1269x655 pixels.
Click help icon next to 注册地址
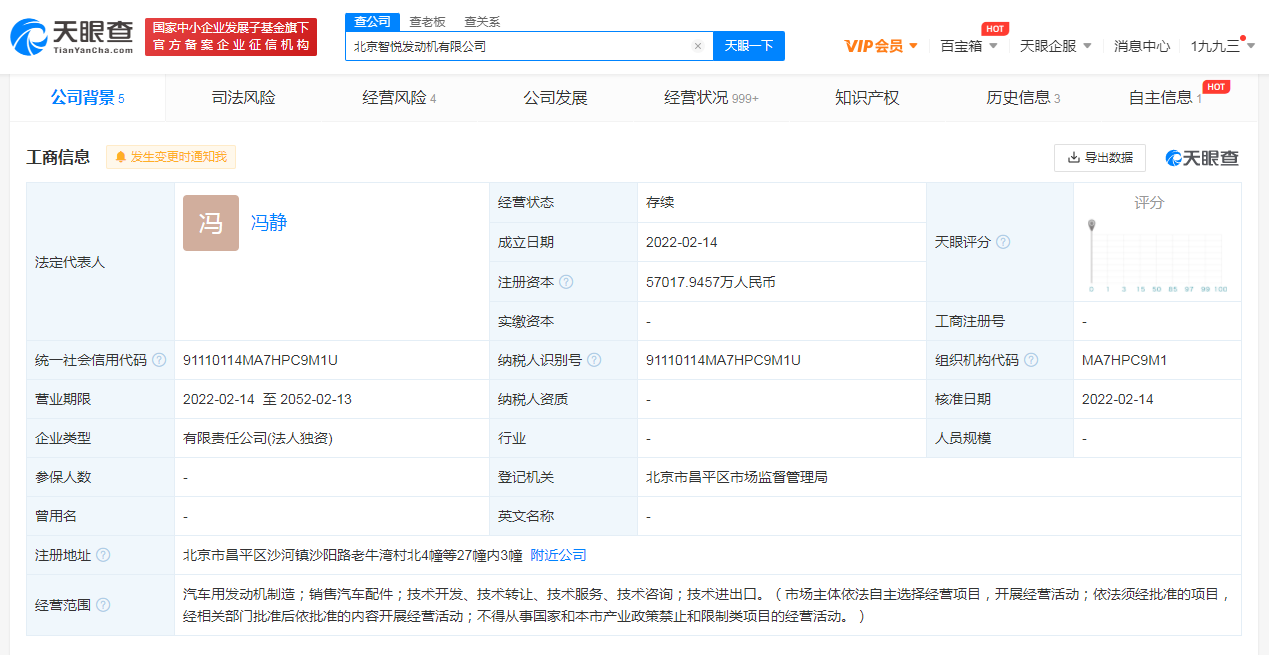point(103,555)
